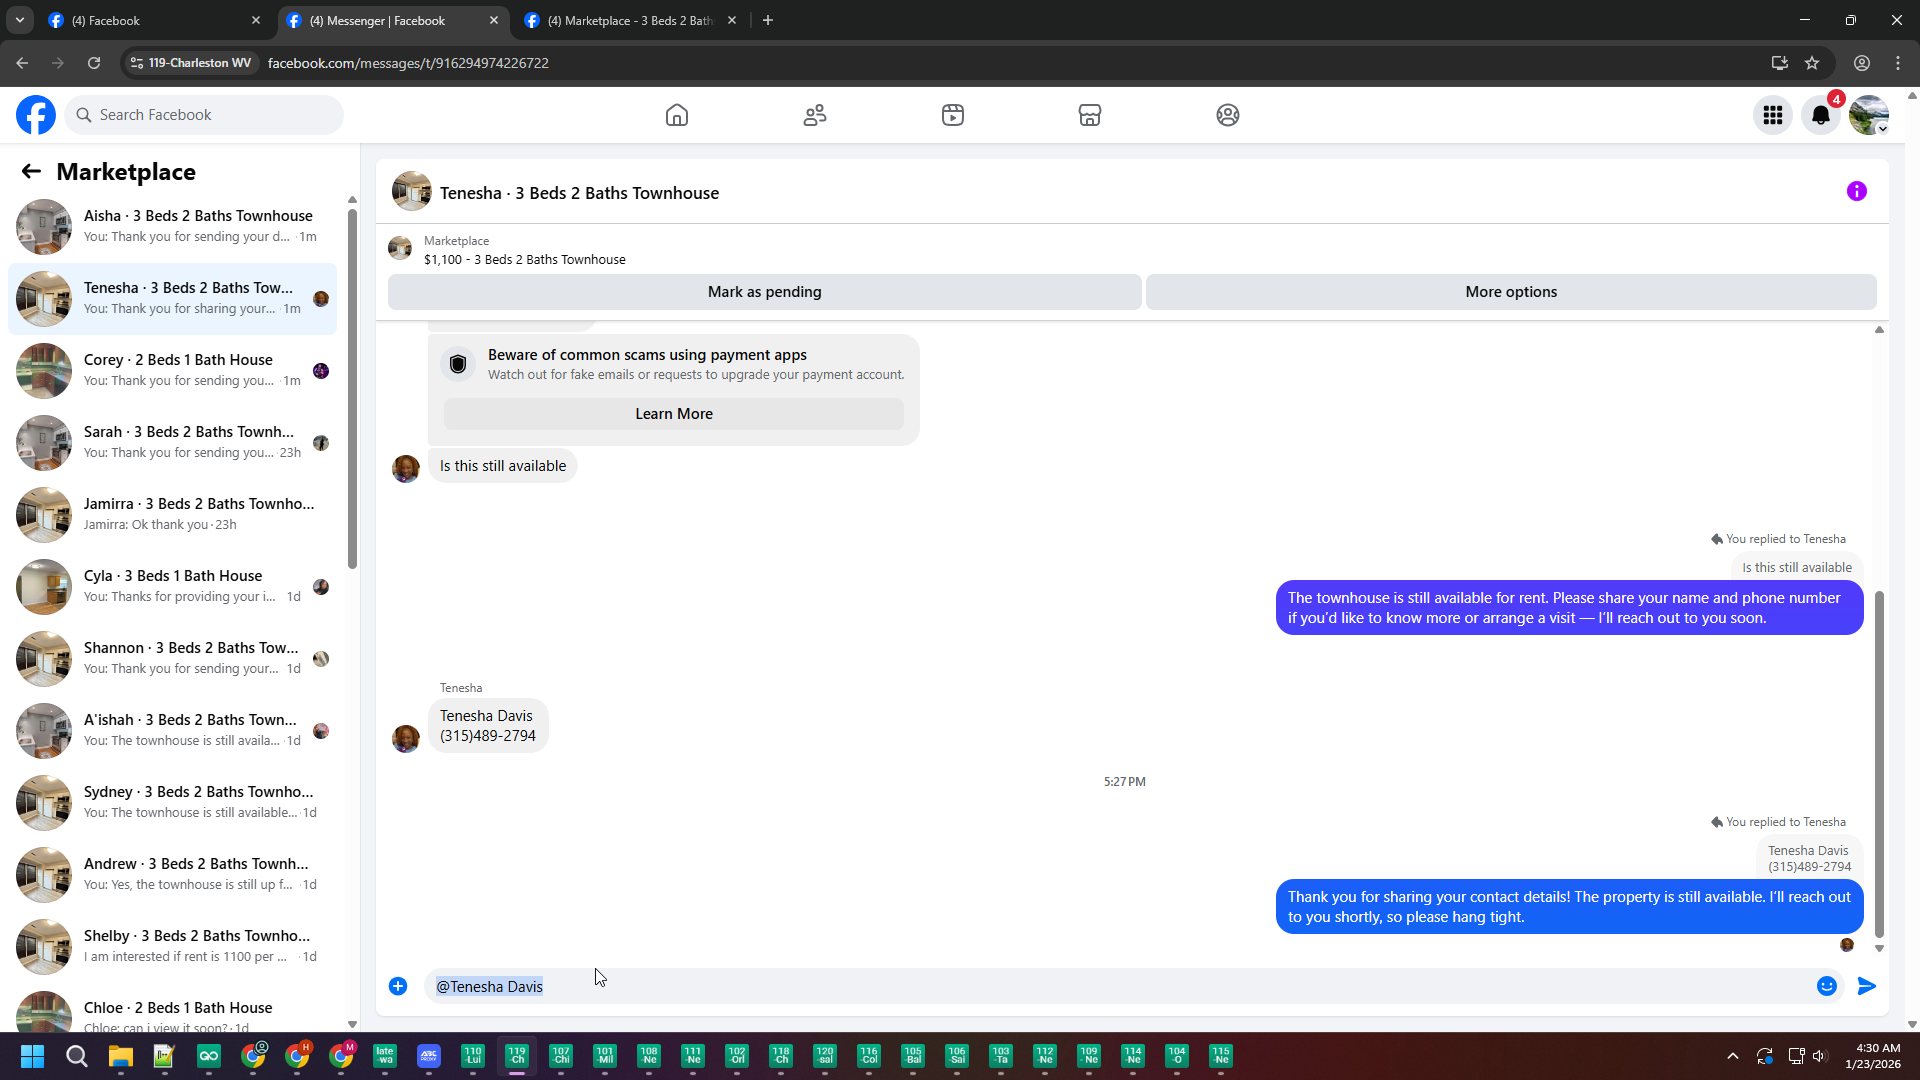Click the Mark as pending button

[x=765, y=292]
